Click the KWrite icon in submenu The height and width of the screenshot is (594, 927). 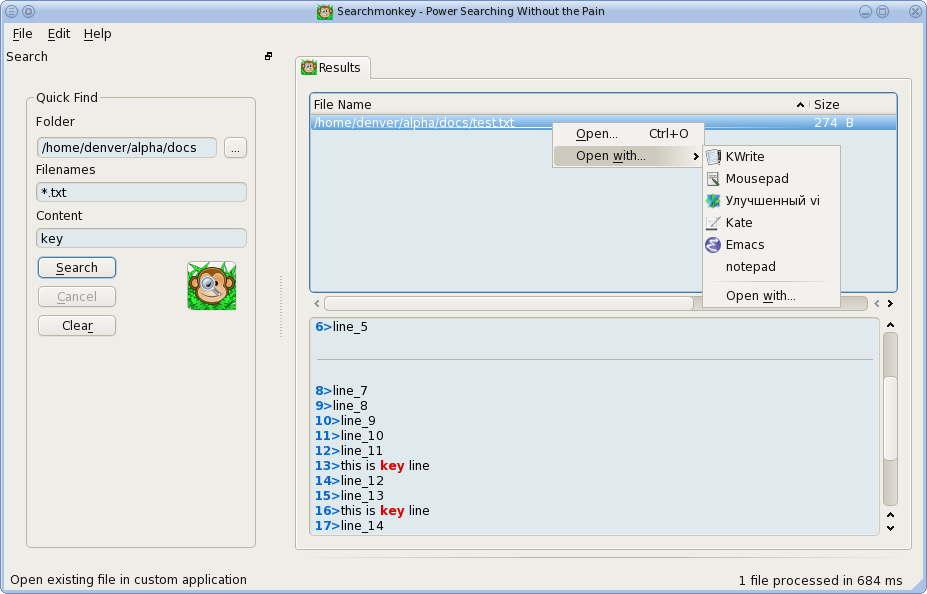[713, 157]
